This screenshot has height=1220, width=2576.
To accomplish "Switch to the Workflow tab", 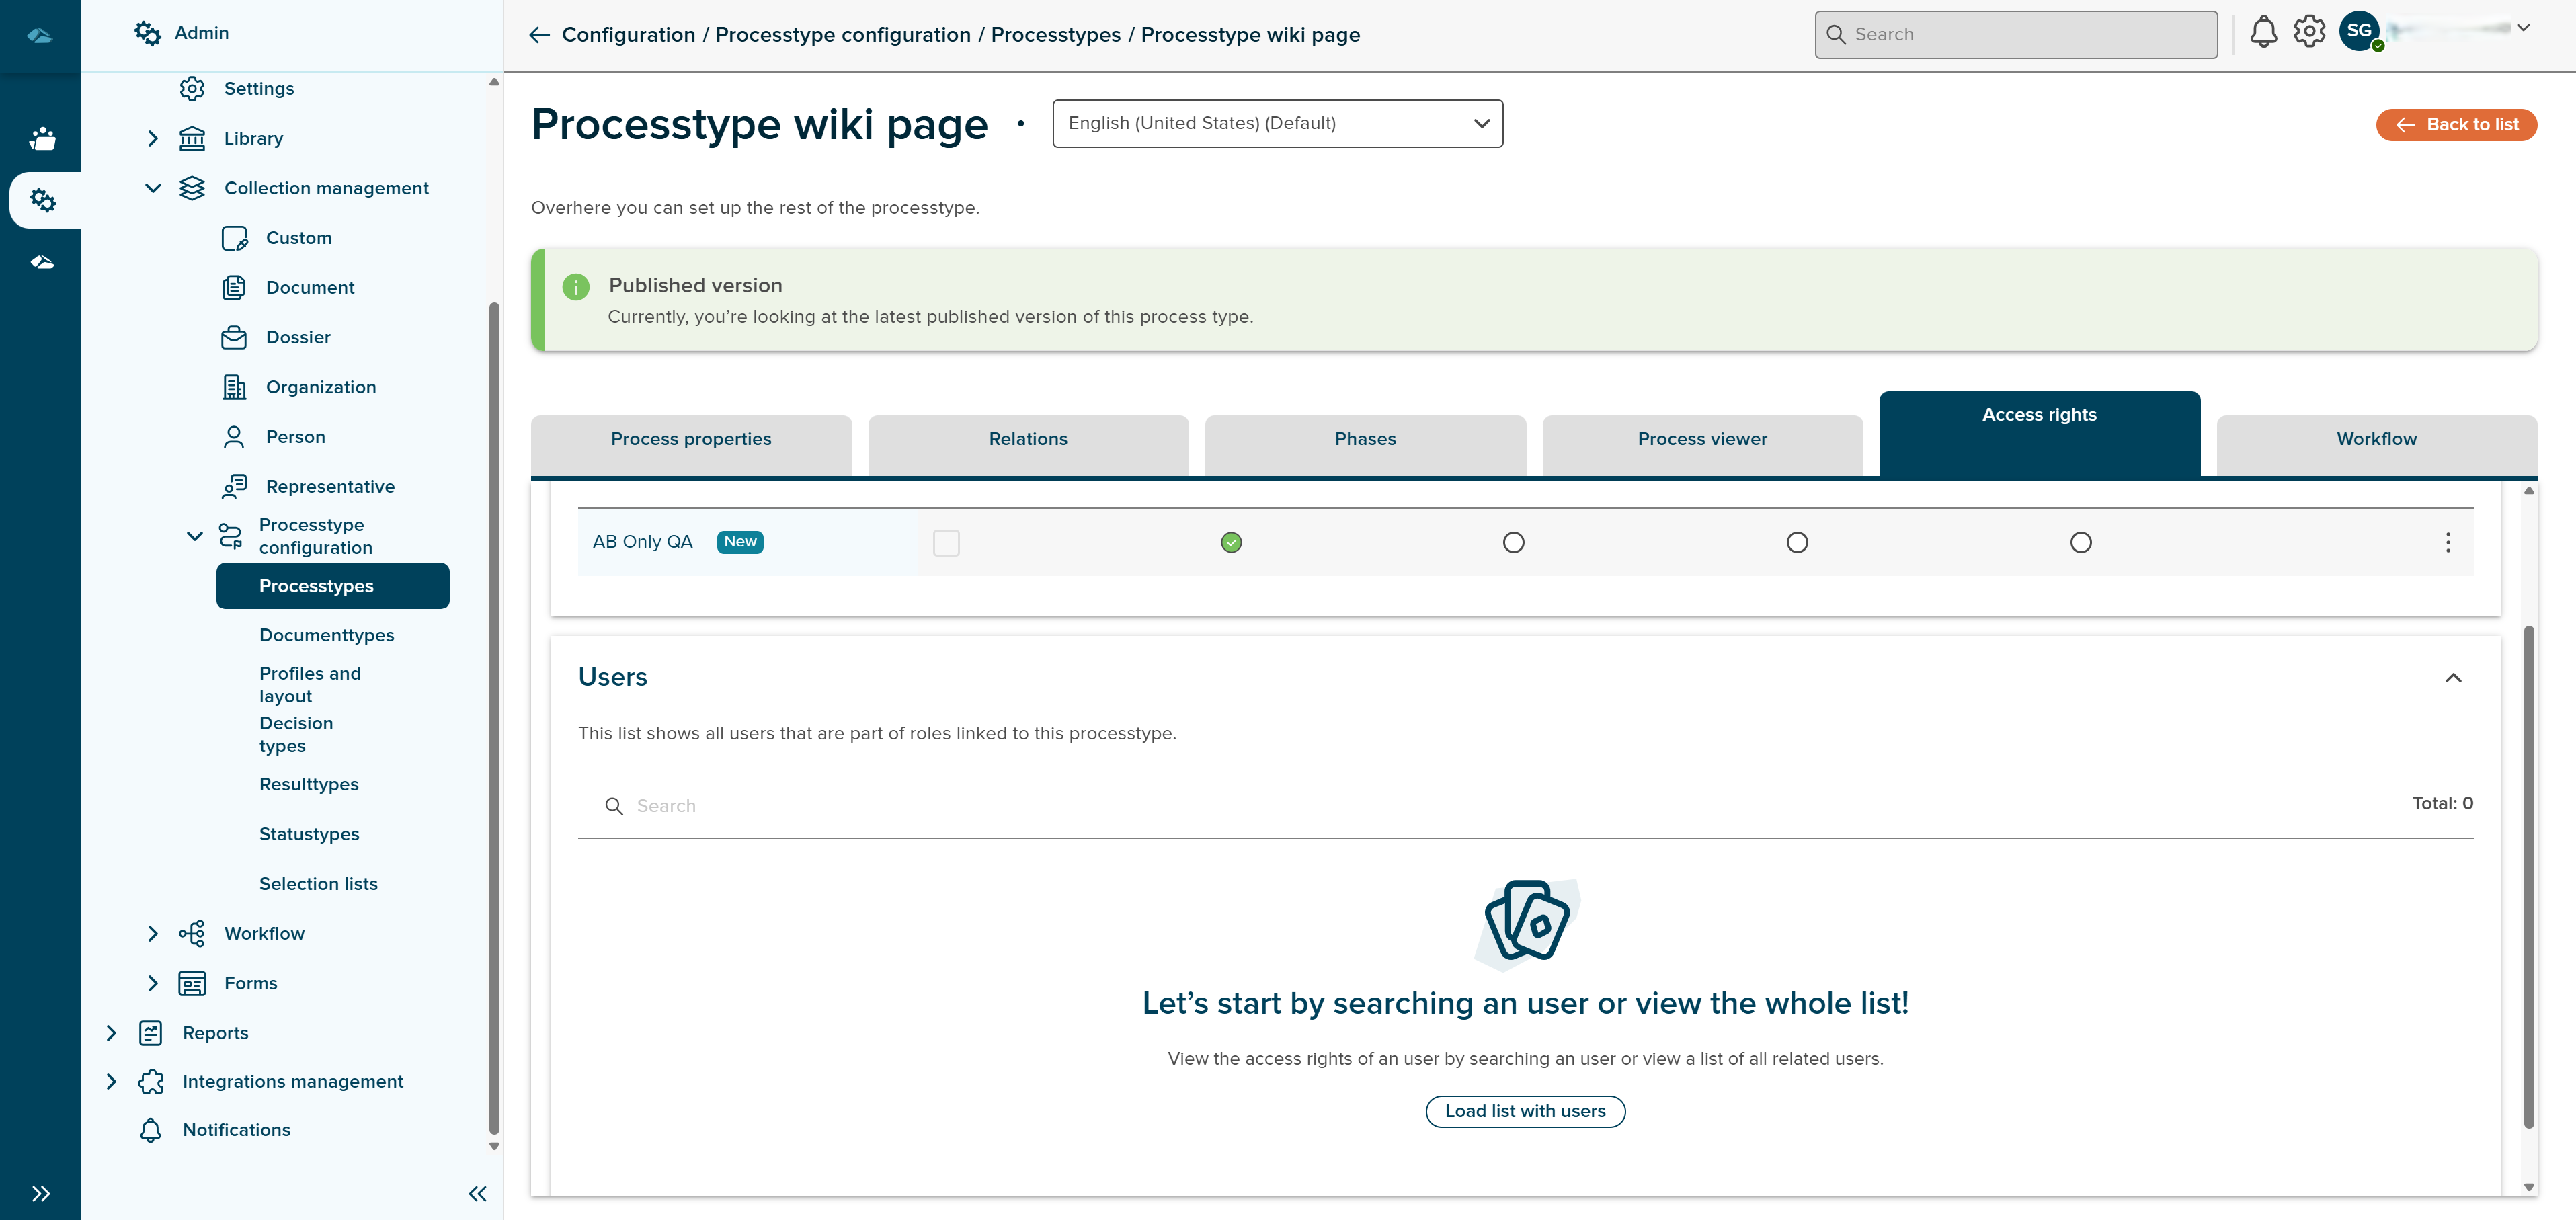I will pos(2376,439).
